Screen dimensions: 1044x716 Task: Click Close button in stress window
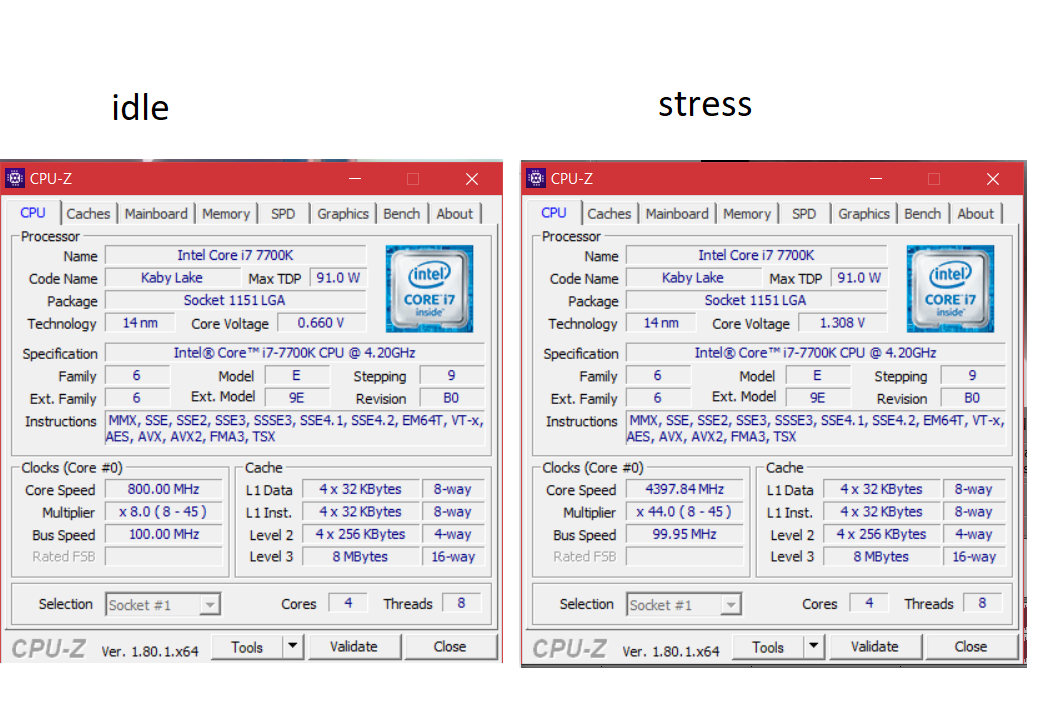971,647
